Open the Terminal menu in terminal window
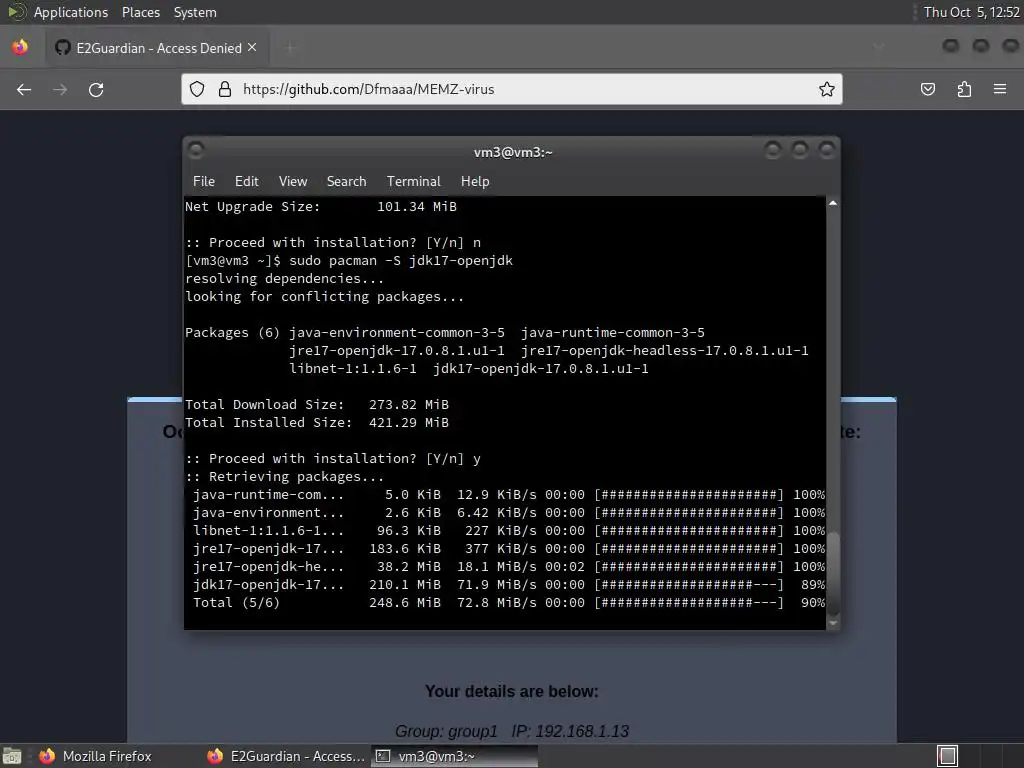 tap(413, 182)
